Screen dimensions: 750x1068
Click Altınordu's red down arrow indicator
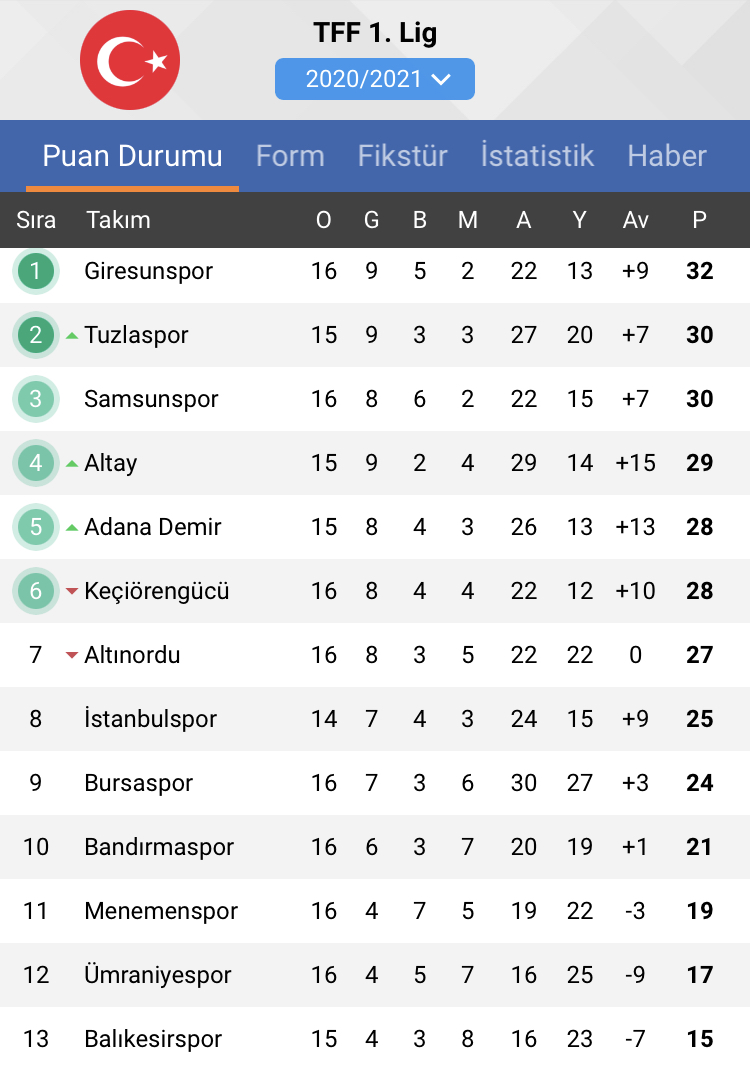72,655
